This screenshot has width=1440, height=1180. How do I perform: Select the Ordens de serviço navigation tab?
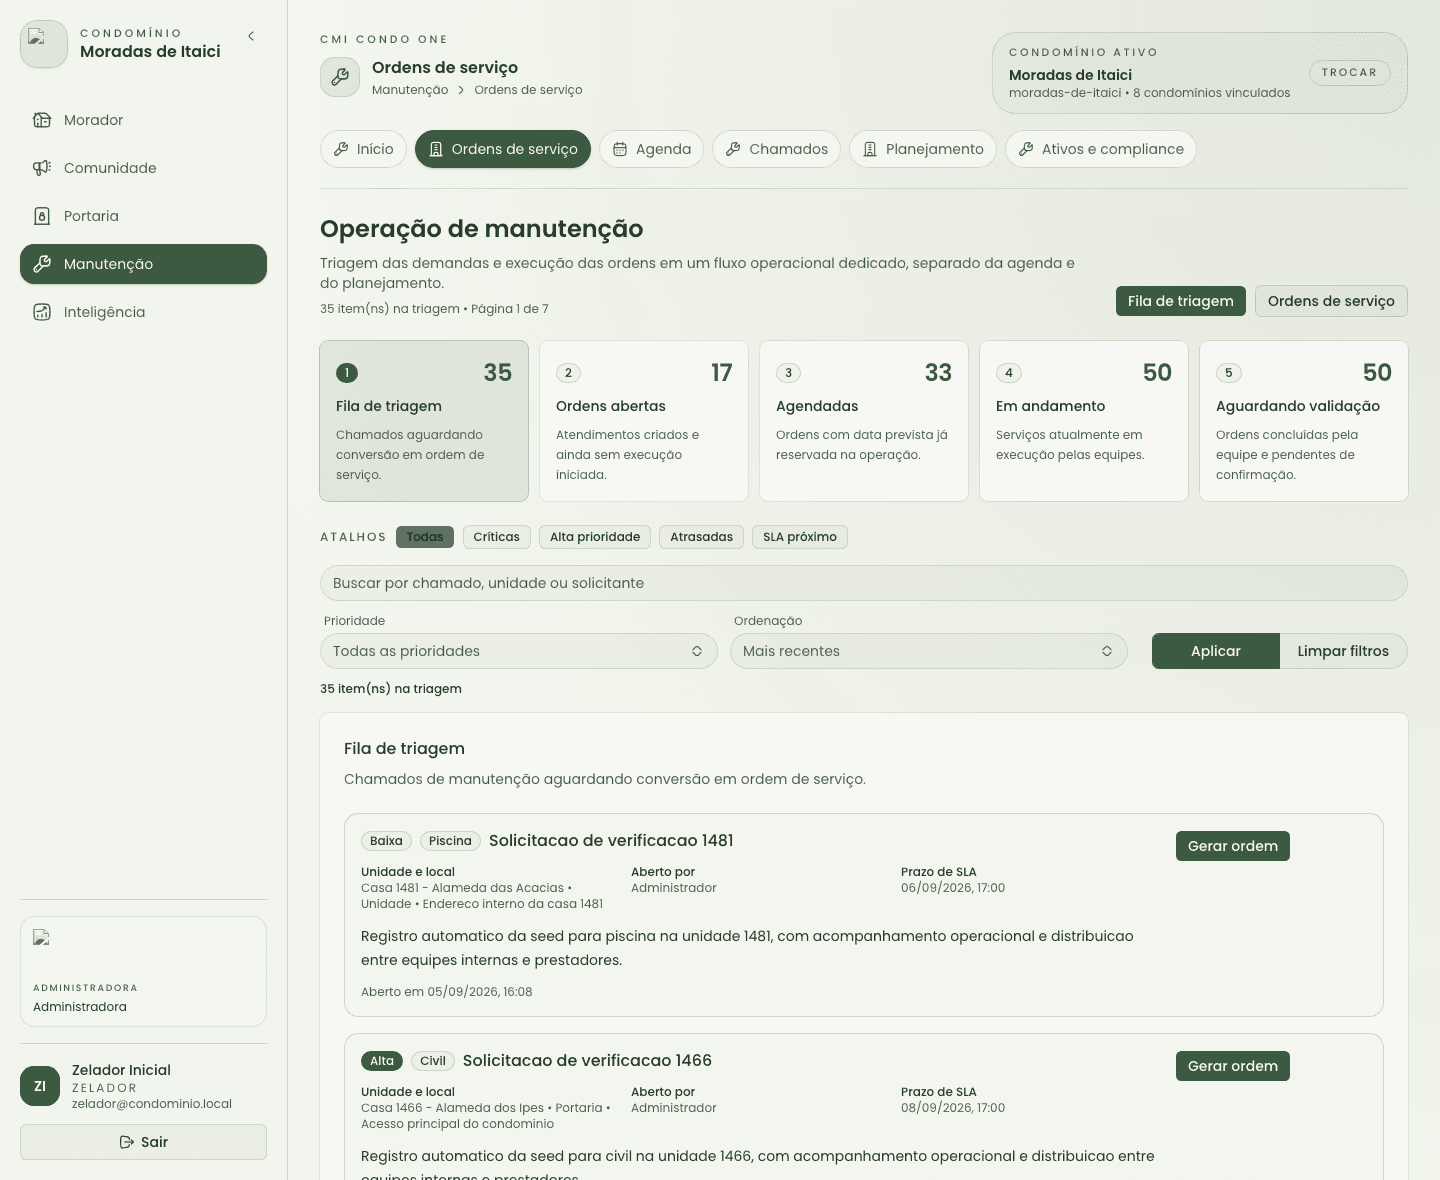pyautogui.click(x=503, y=149)
